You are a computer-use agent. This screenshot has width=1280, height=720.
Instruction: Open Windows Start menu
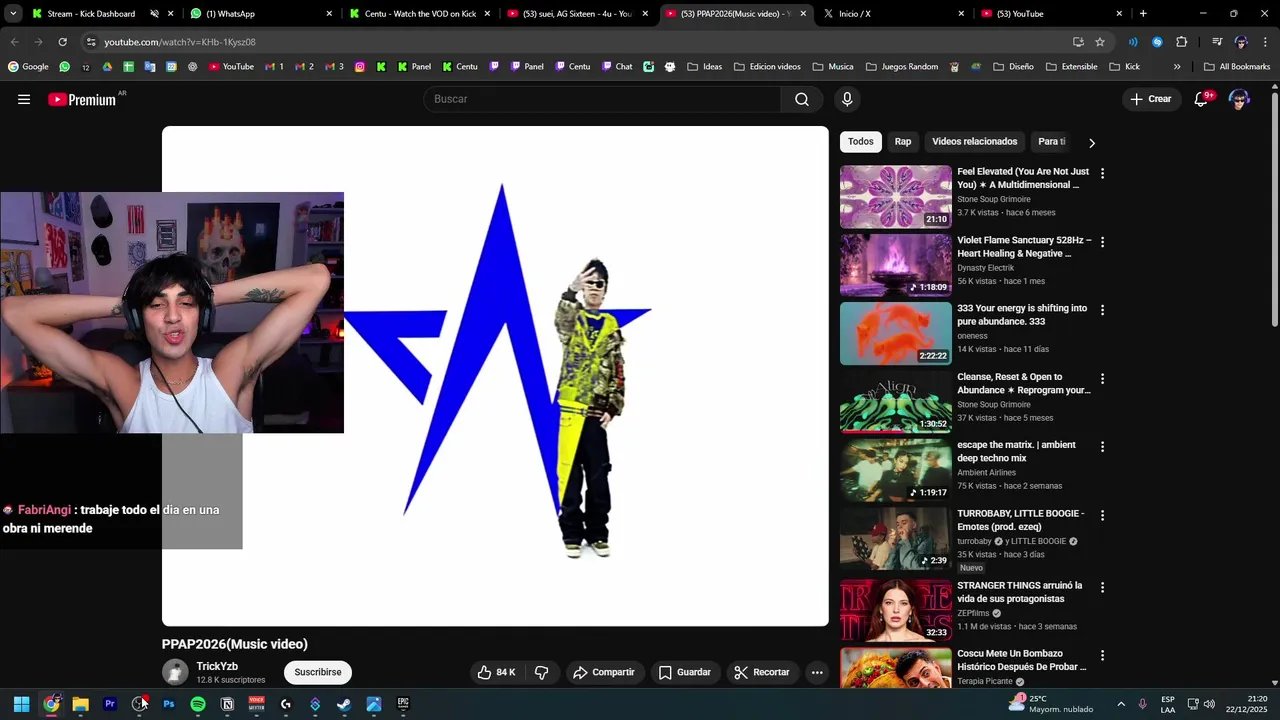point(21,704)
